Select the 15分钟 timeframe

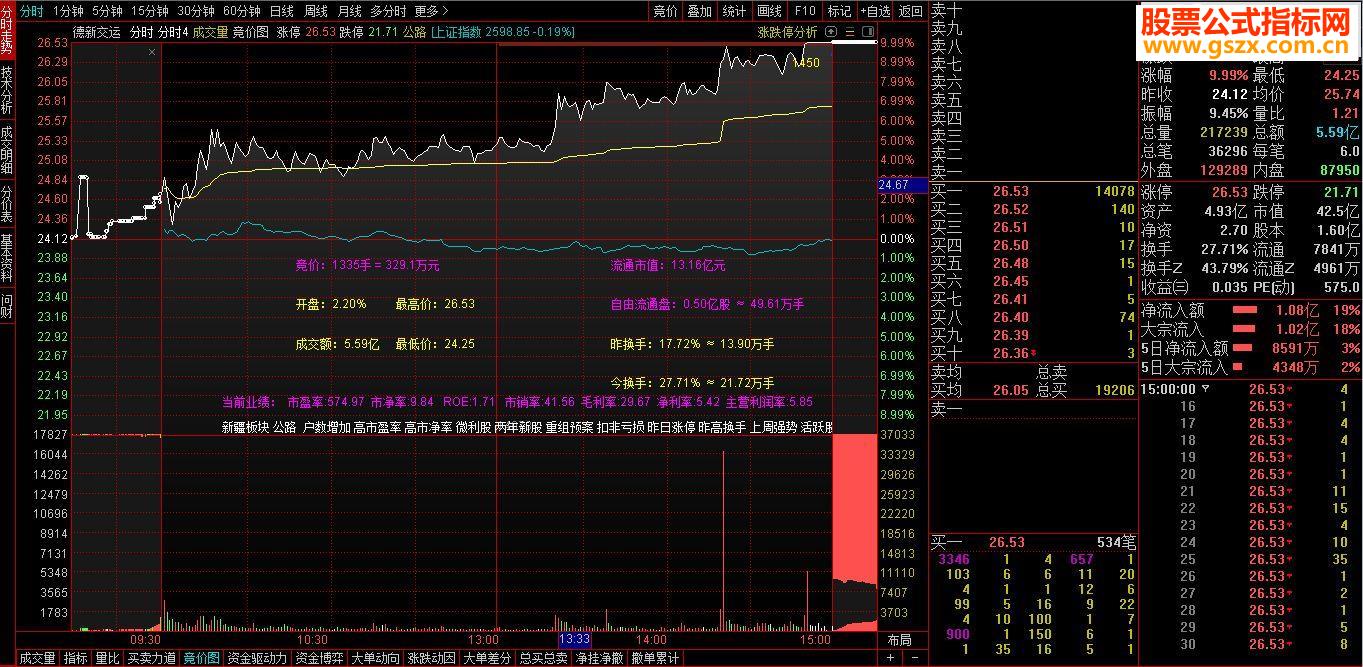pyautogui.click(x=149, y=11)
